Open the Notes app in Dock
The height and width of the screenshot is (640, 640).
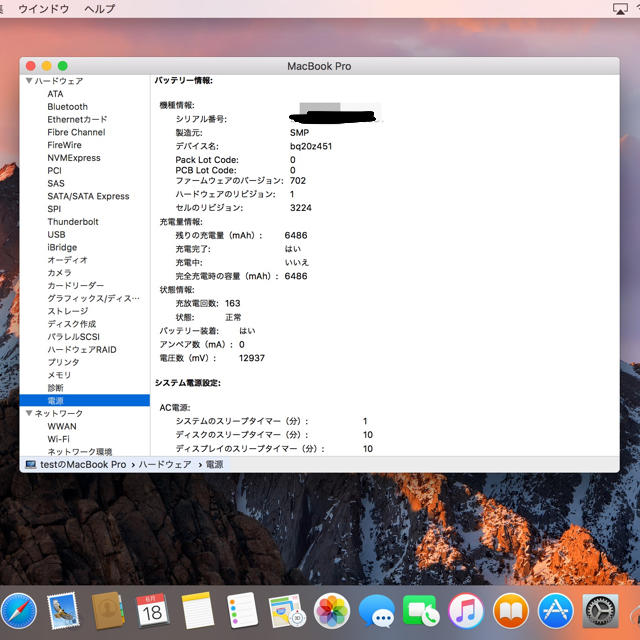tap(198, 611)
